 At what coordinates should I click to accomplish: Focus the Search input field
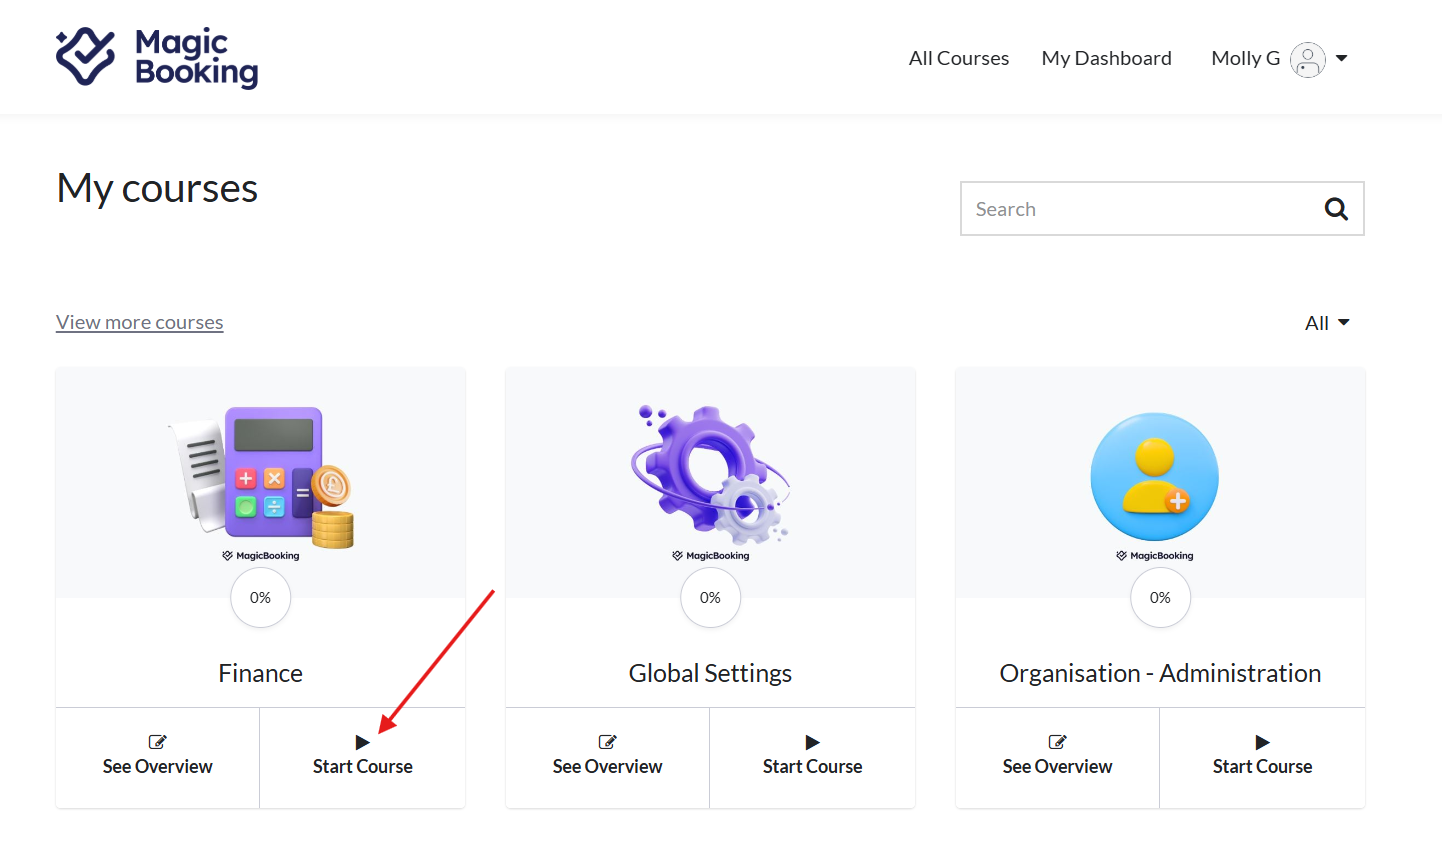(x=1162, y=209)
